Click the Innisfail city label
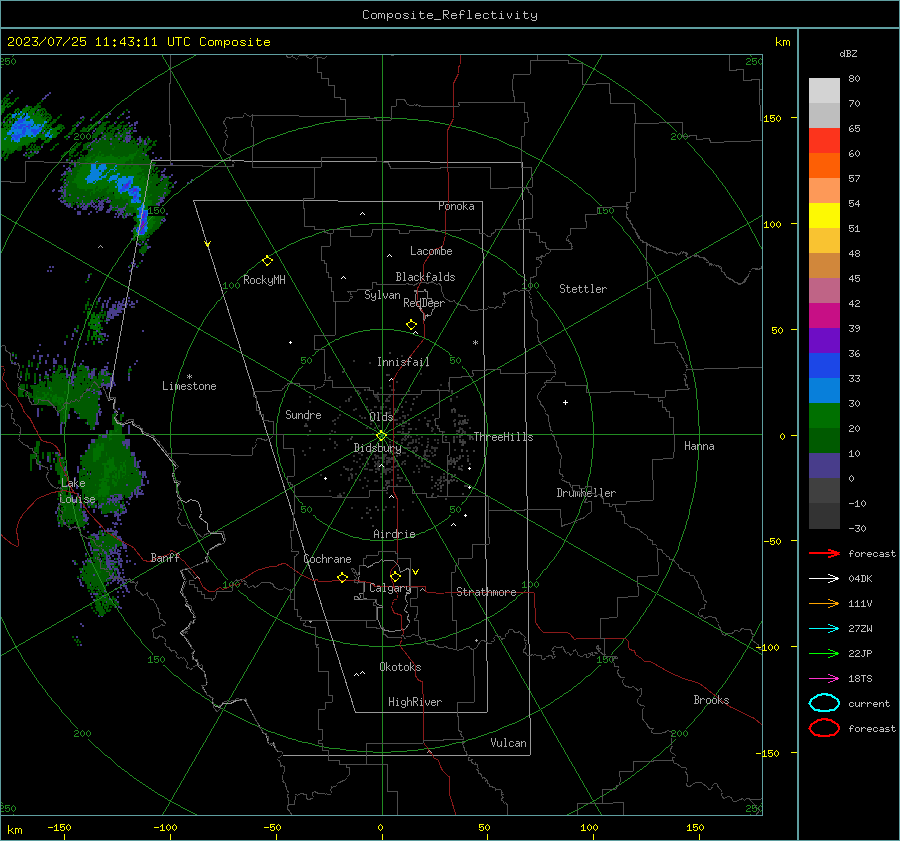 [x=403, y=362]
